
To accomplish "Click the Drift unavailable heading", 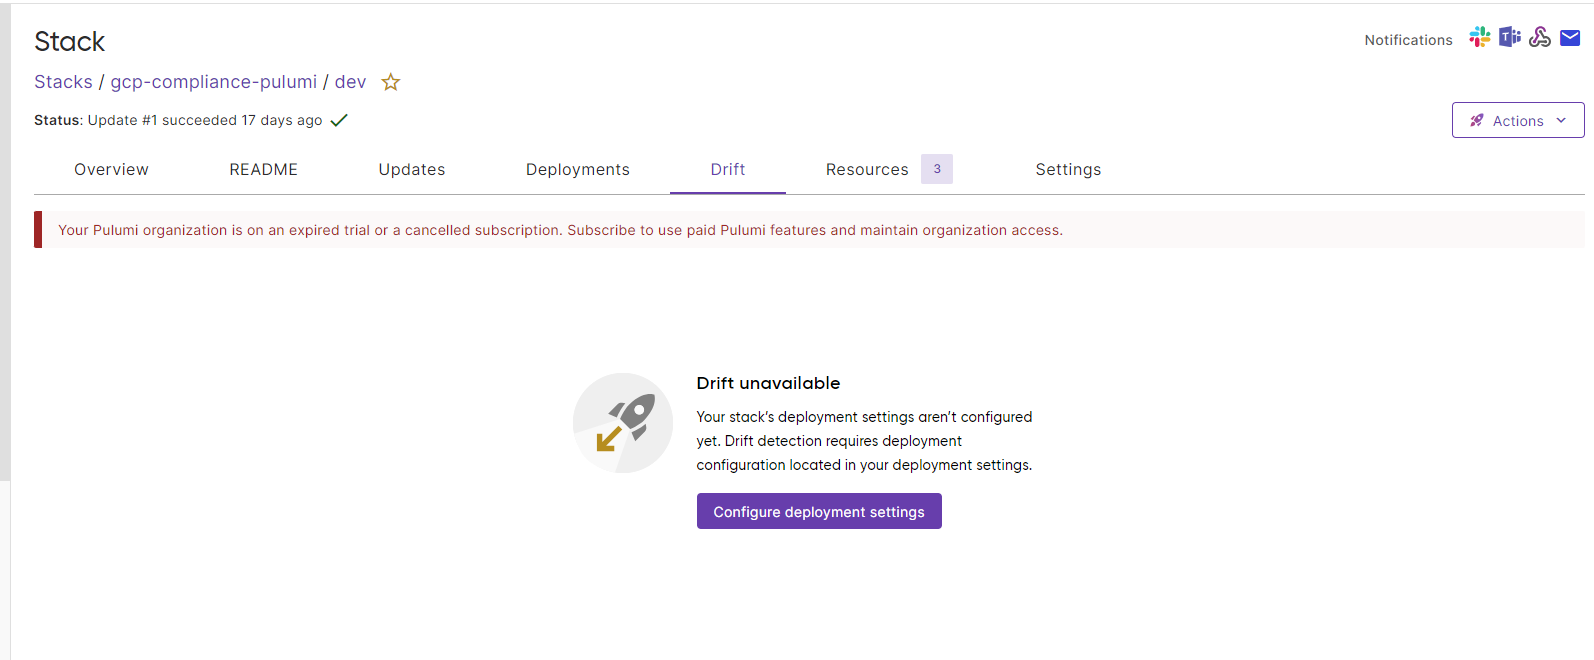I will 768,383.
